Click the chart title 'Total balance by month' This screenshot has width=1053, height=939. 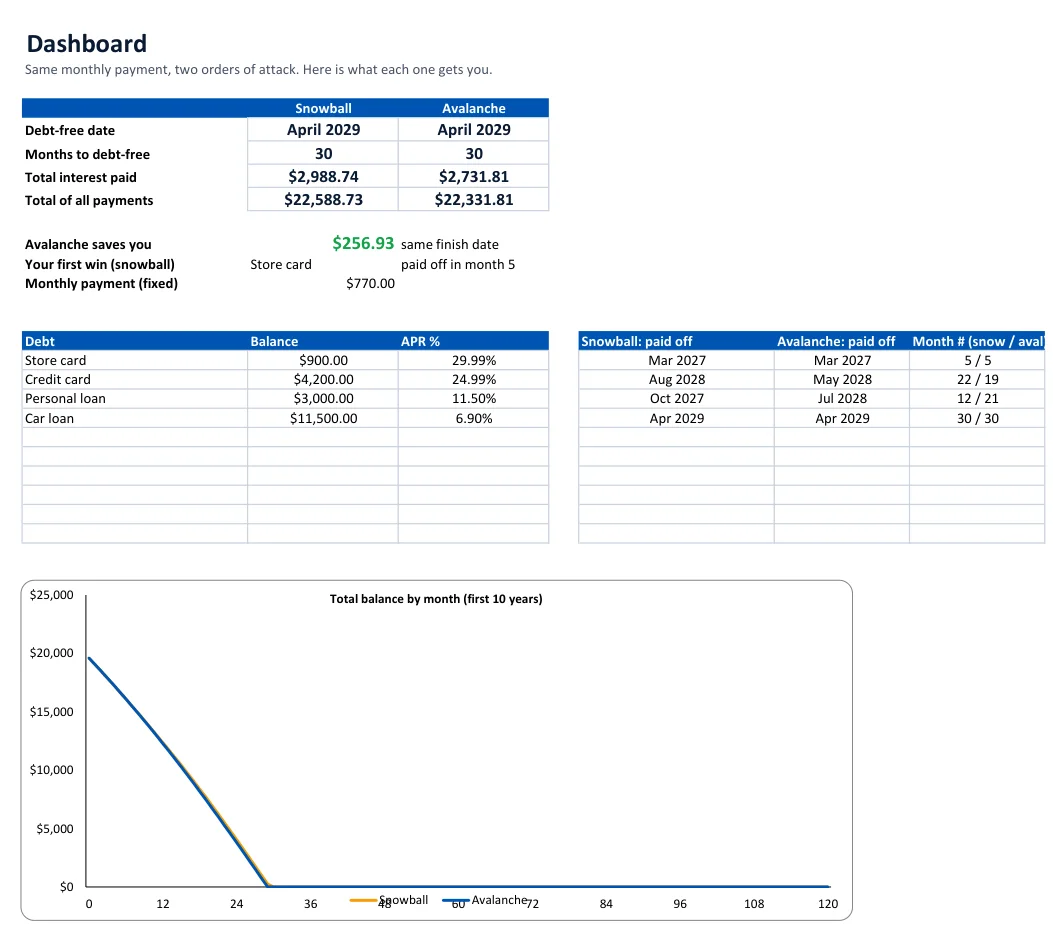point(436,599)
